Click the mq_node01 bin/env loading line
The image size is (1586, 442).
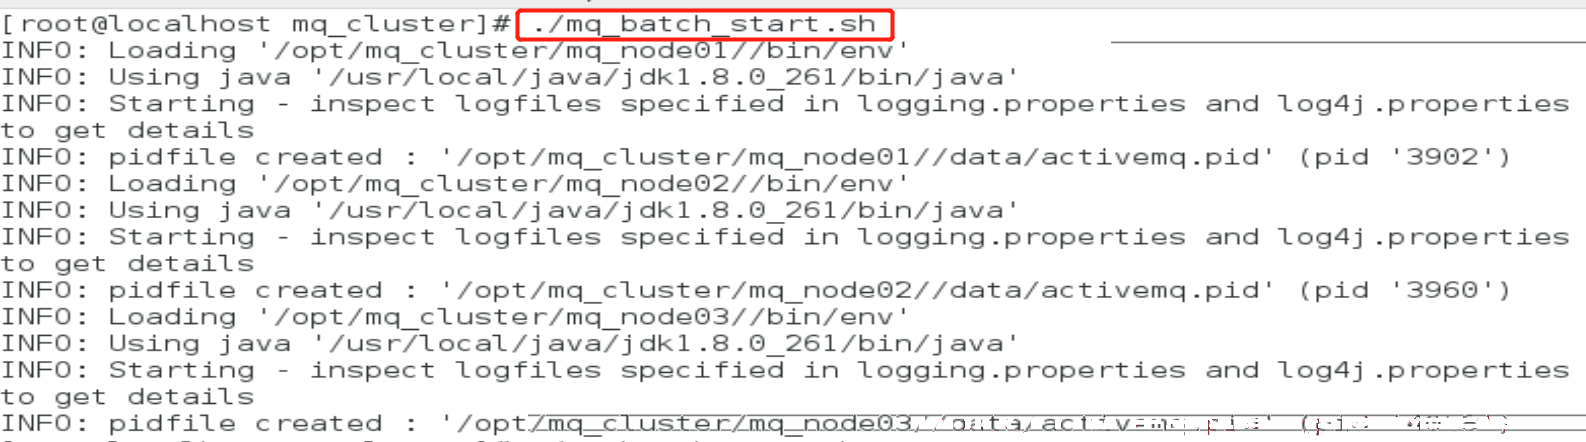click(455, 51)
